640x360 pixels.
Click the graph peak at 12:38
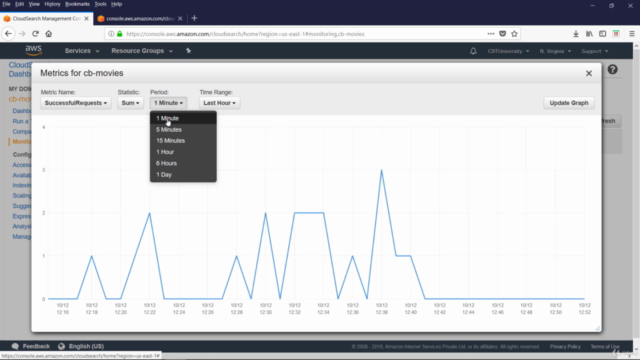[381, 170]
